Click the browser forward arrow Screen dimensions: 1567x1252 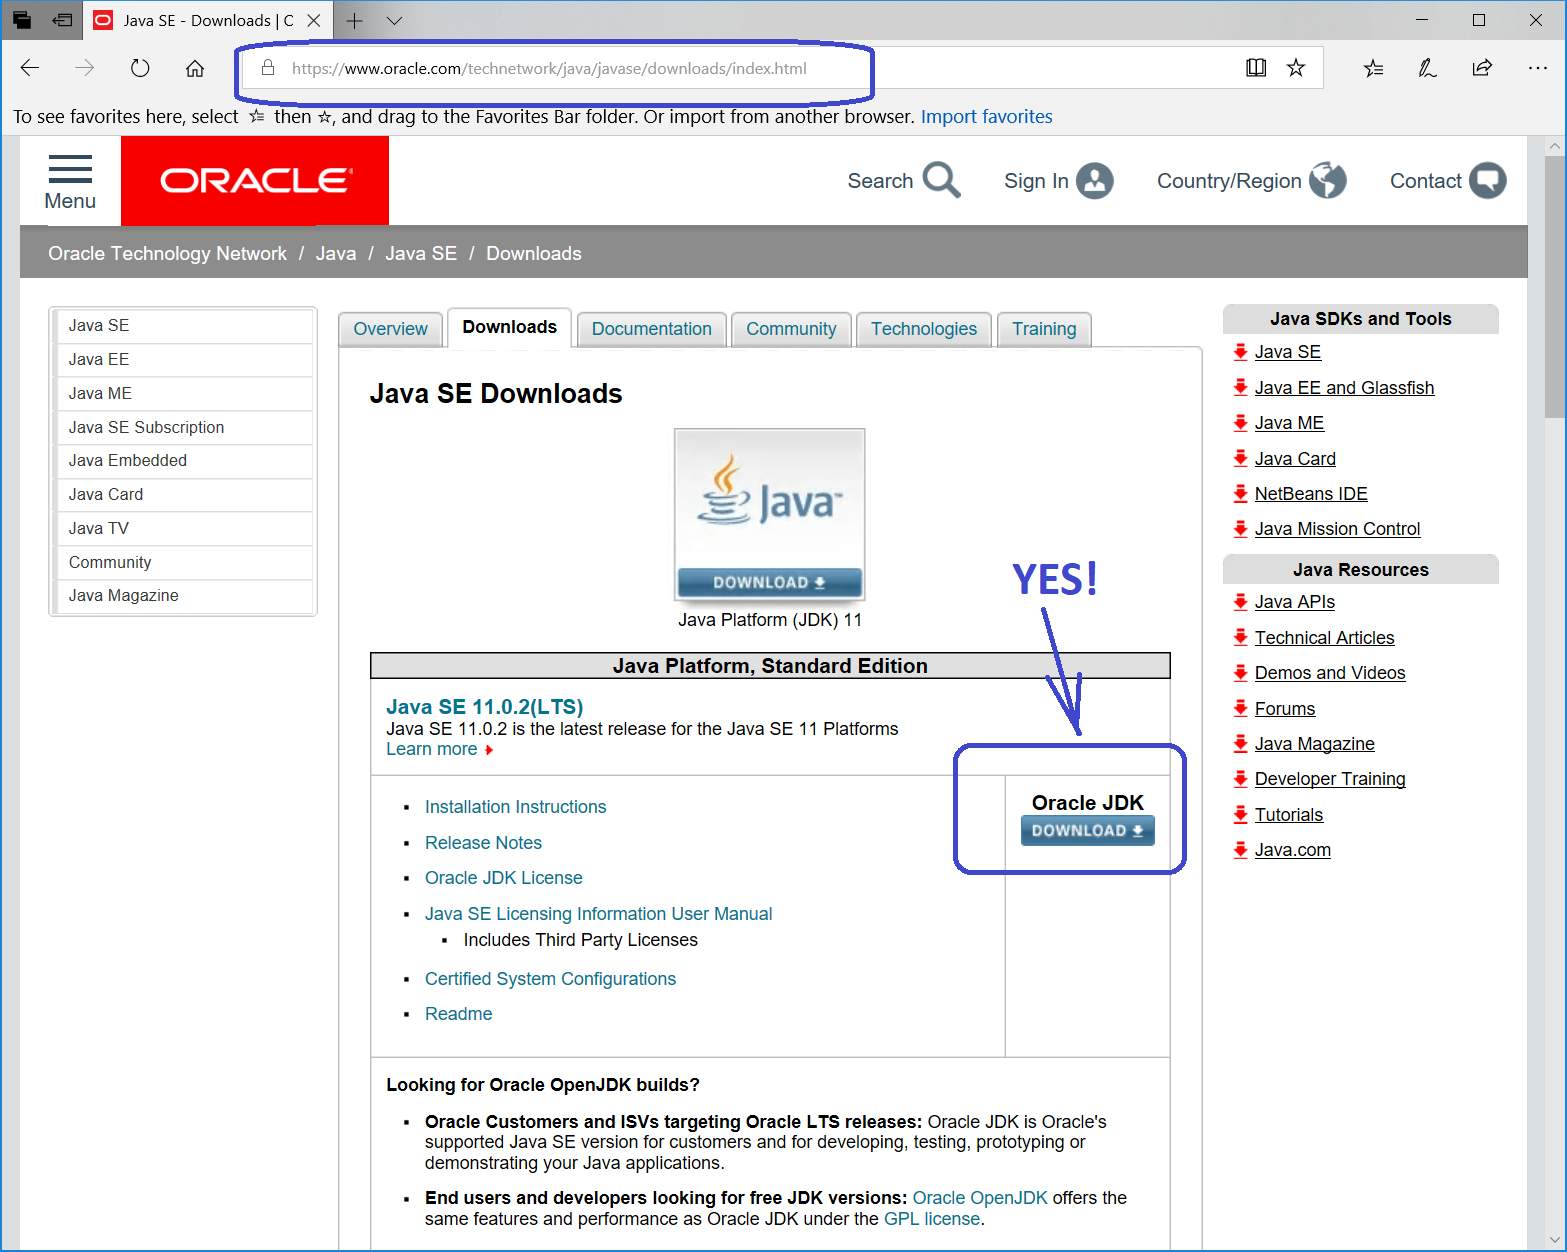tap(85, 68)
